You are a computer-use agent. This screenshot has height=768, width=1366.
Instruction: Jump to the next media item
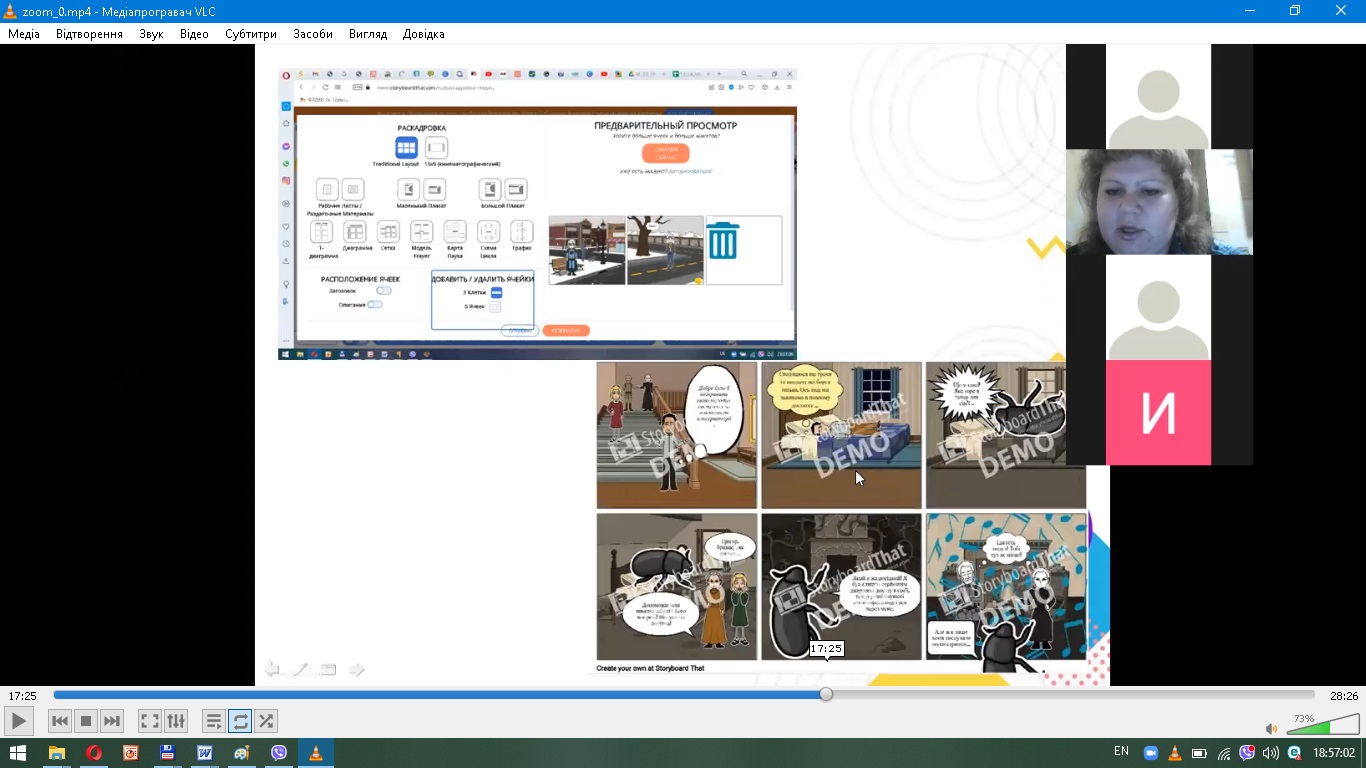112,721
